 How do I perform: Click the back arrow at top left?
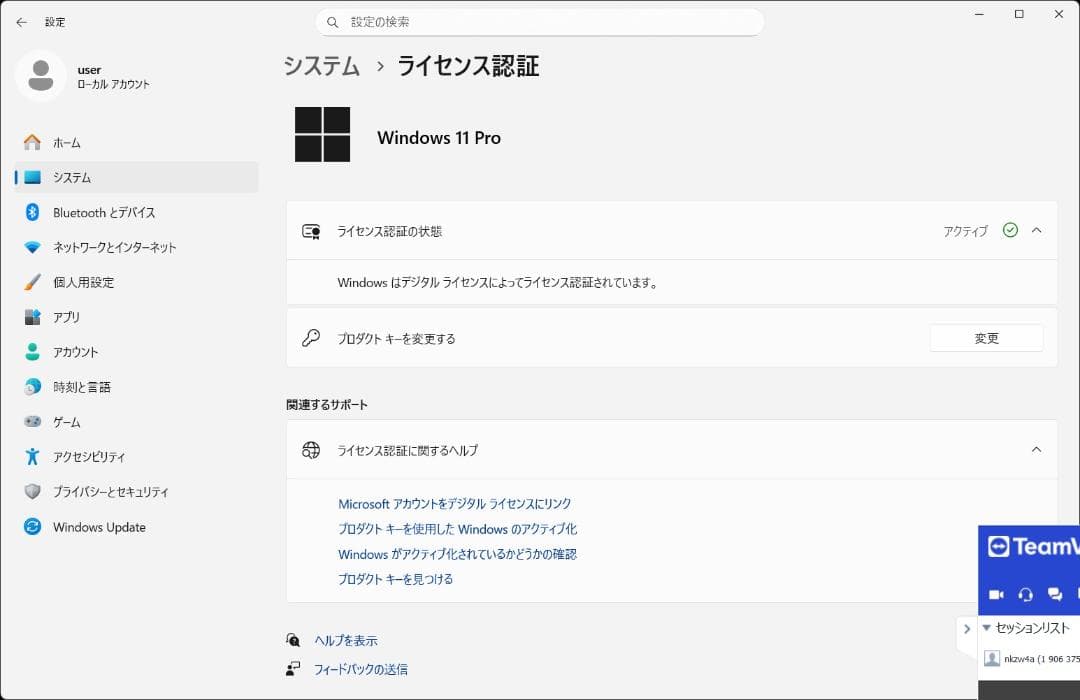point(20,21)
